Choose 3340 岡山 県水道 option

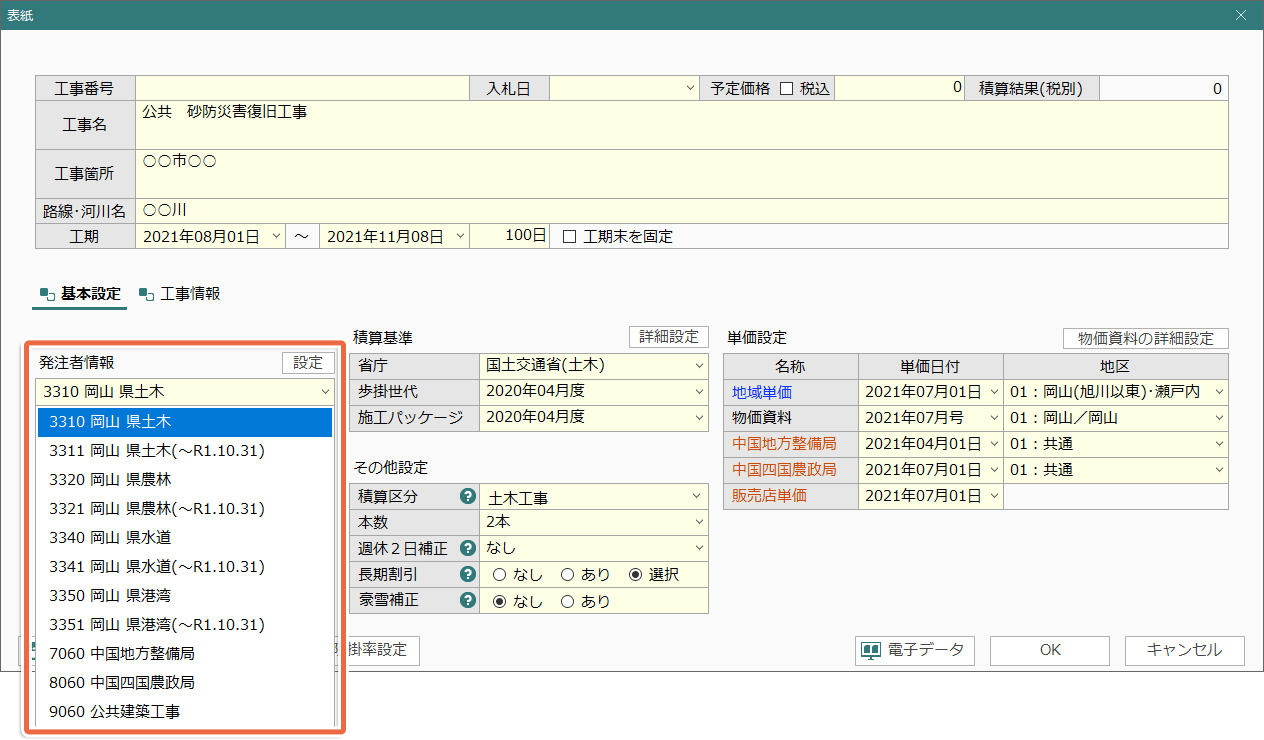coord(185,538)
